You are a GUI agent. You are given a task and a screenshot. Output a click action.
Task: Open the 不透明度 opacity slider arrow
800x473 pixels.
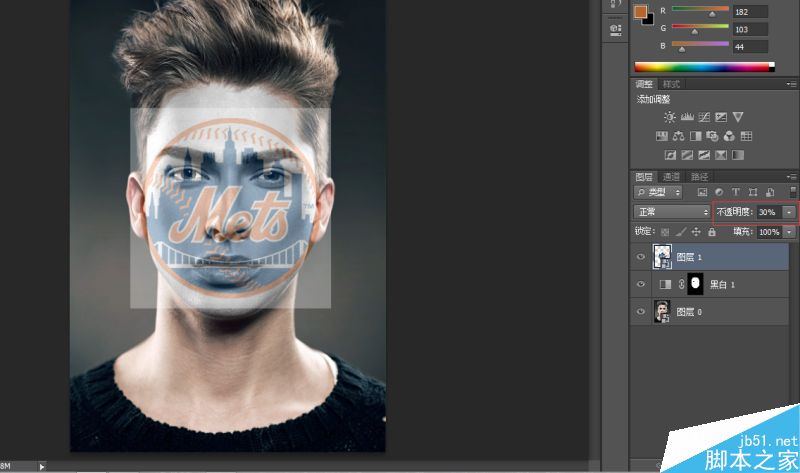click(x=789, y=212)
